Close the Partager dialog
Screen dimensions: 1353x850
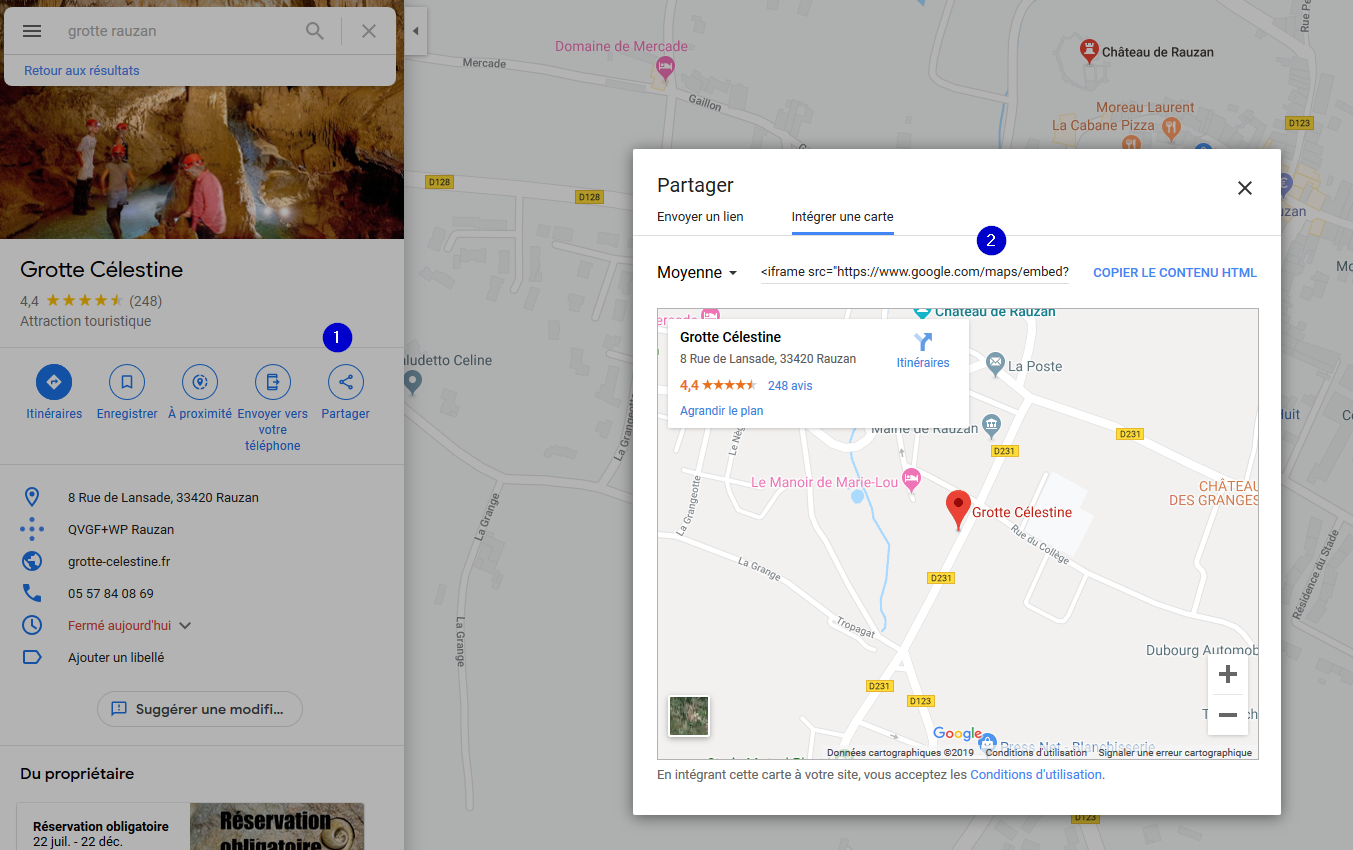tap(1245, 188)
